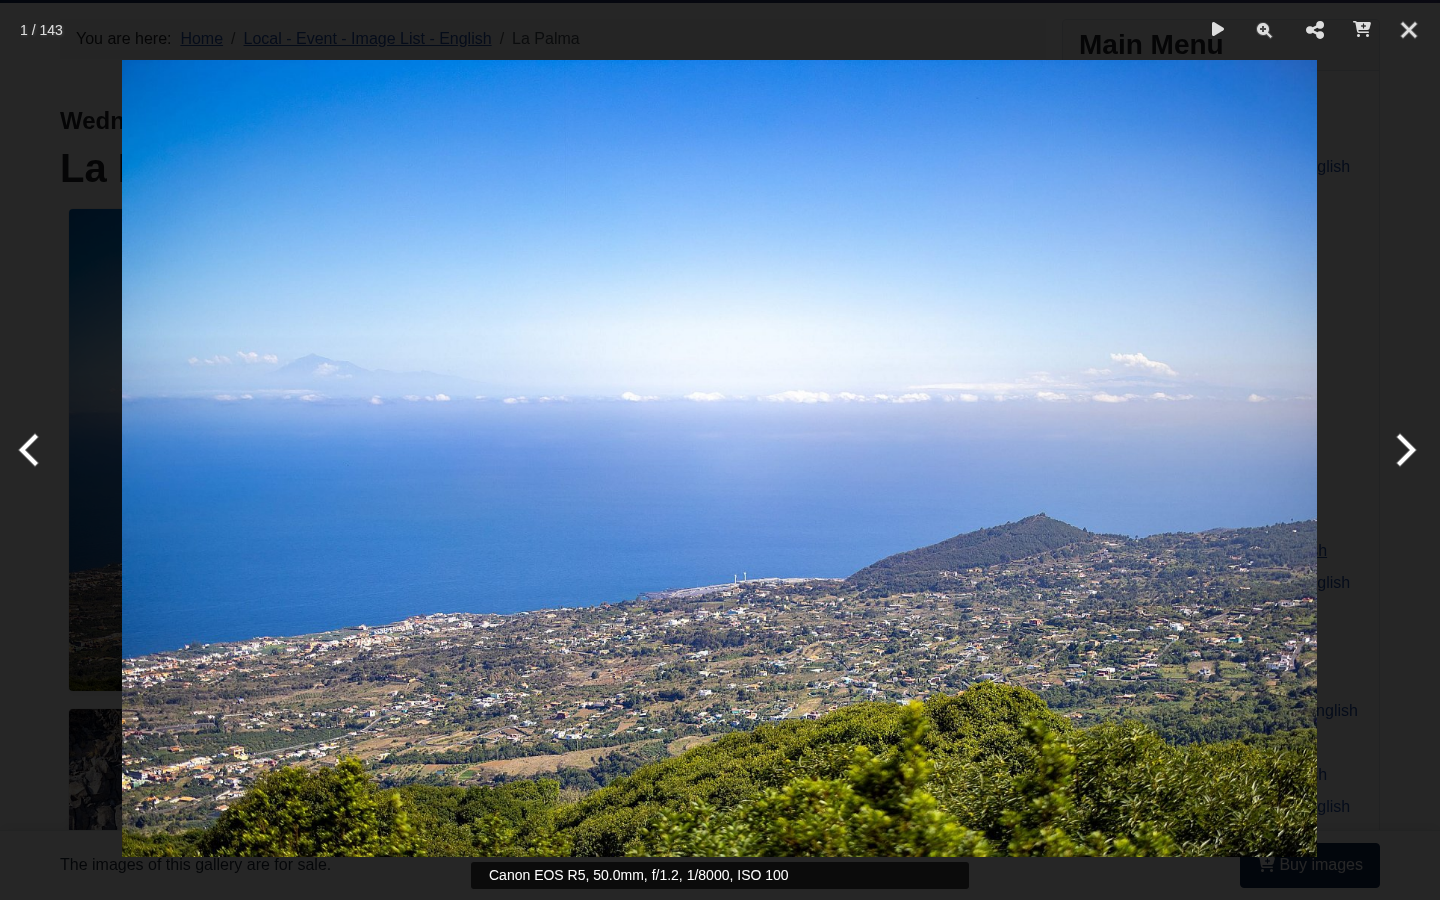Click the 'Main Menu' heading
This screenshot has height=900, width=1440.
point(1151,45)
